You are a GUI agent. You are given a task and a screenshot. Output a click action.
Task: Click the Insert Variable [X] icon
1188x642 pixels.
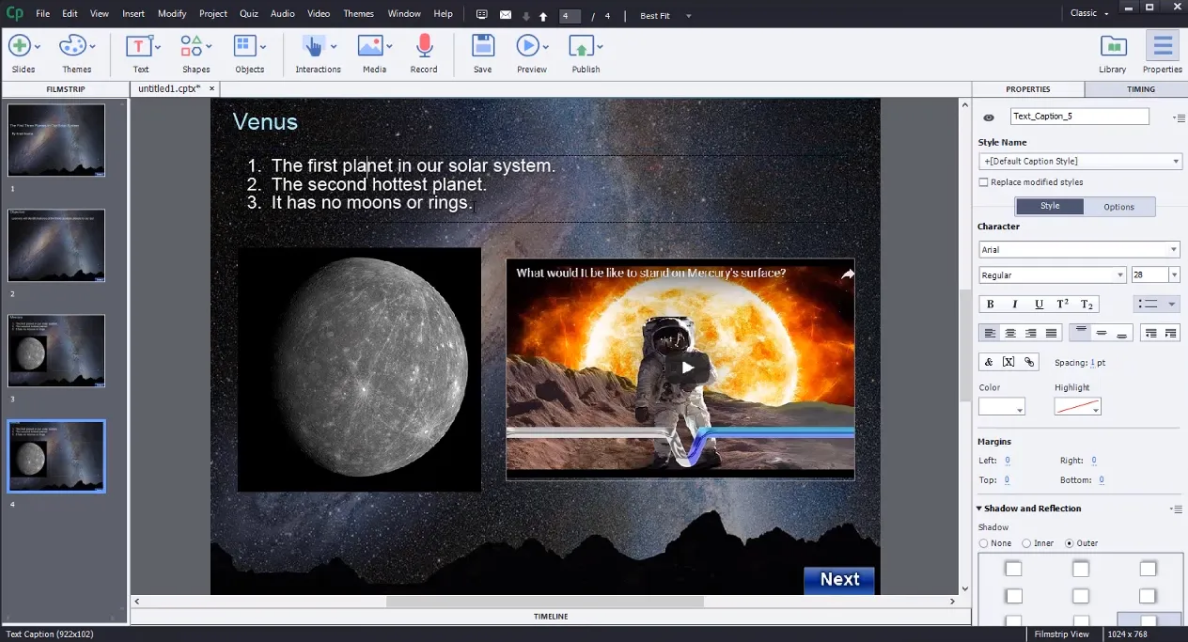pos(1008,362)
